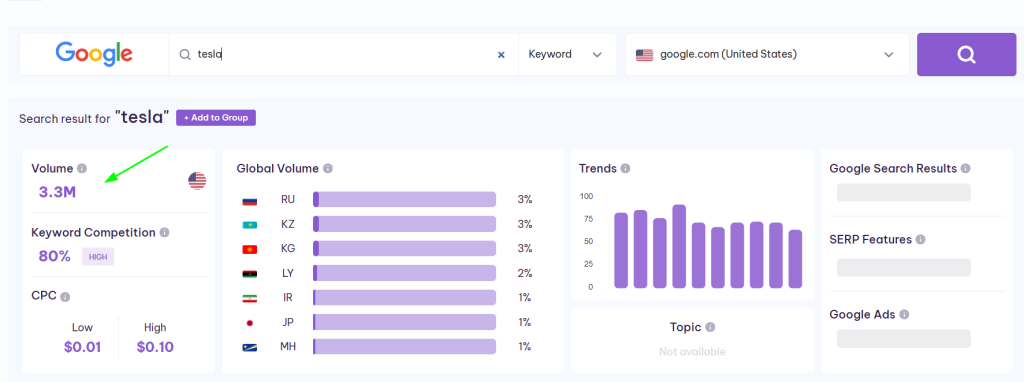This screenshot has height=382, width=1024.
Task: Click the info icon next to SERP Features
Action: click(x=920, y=240)
